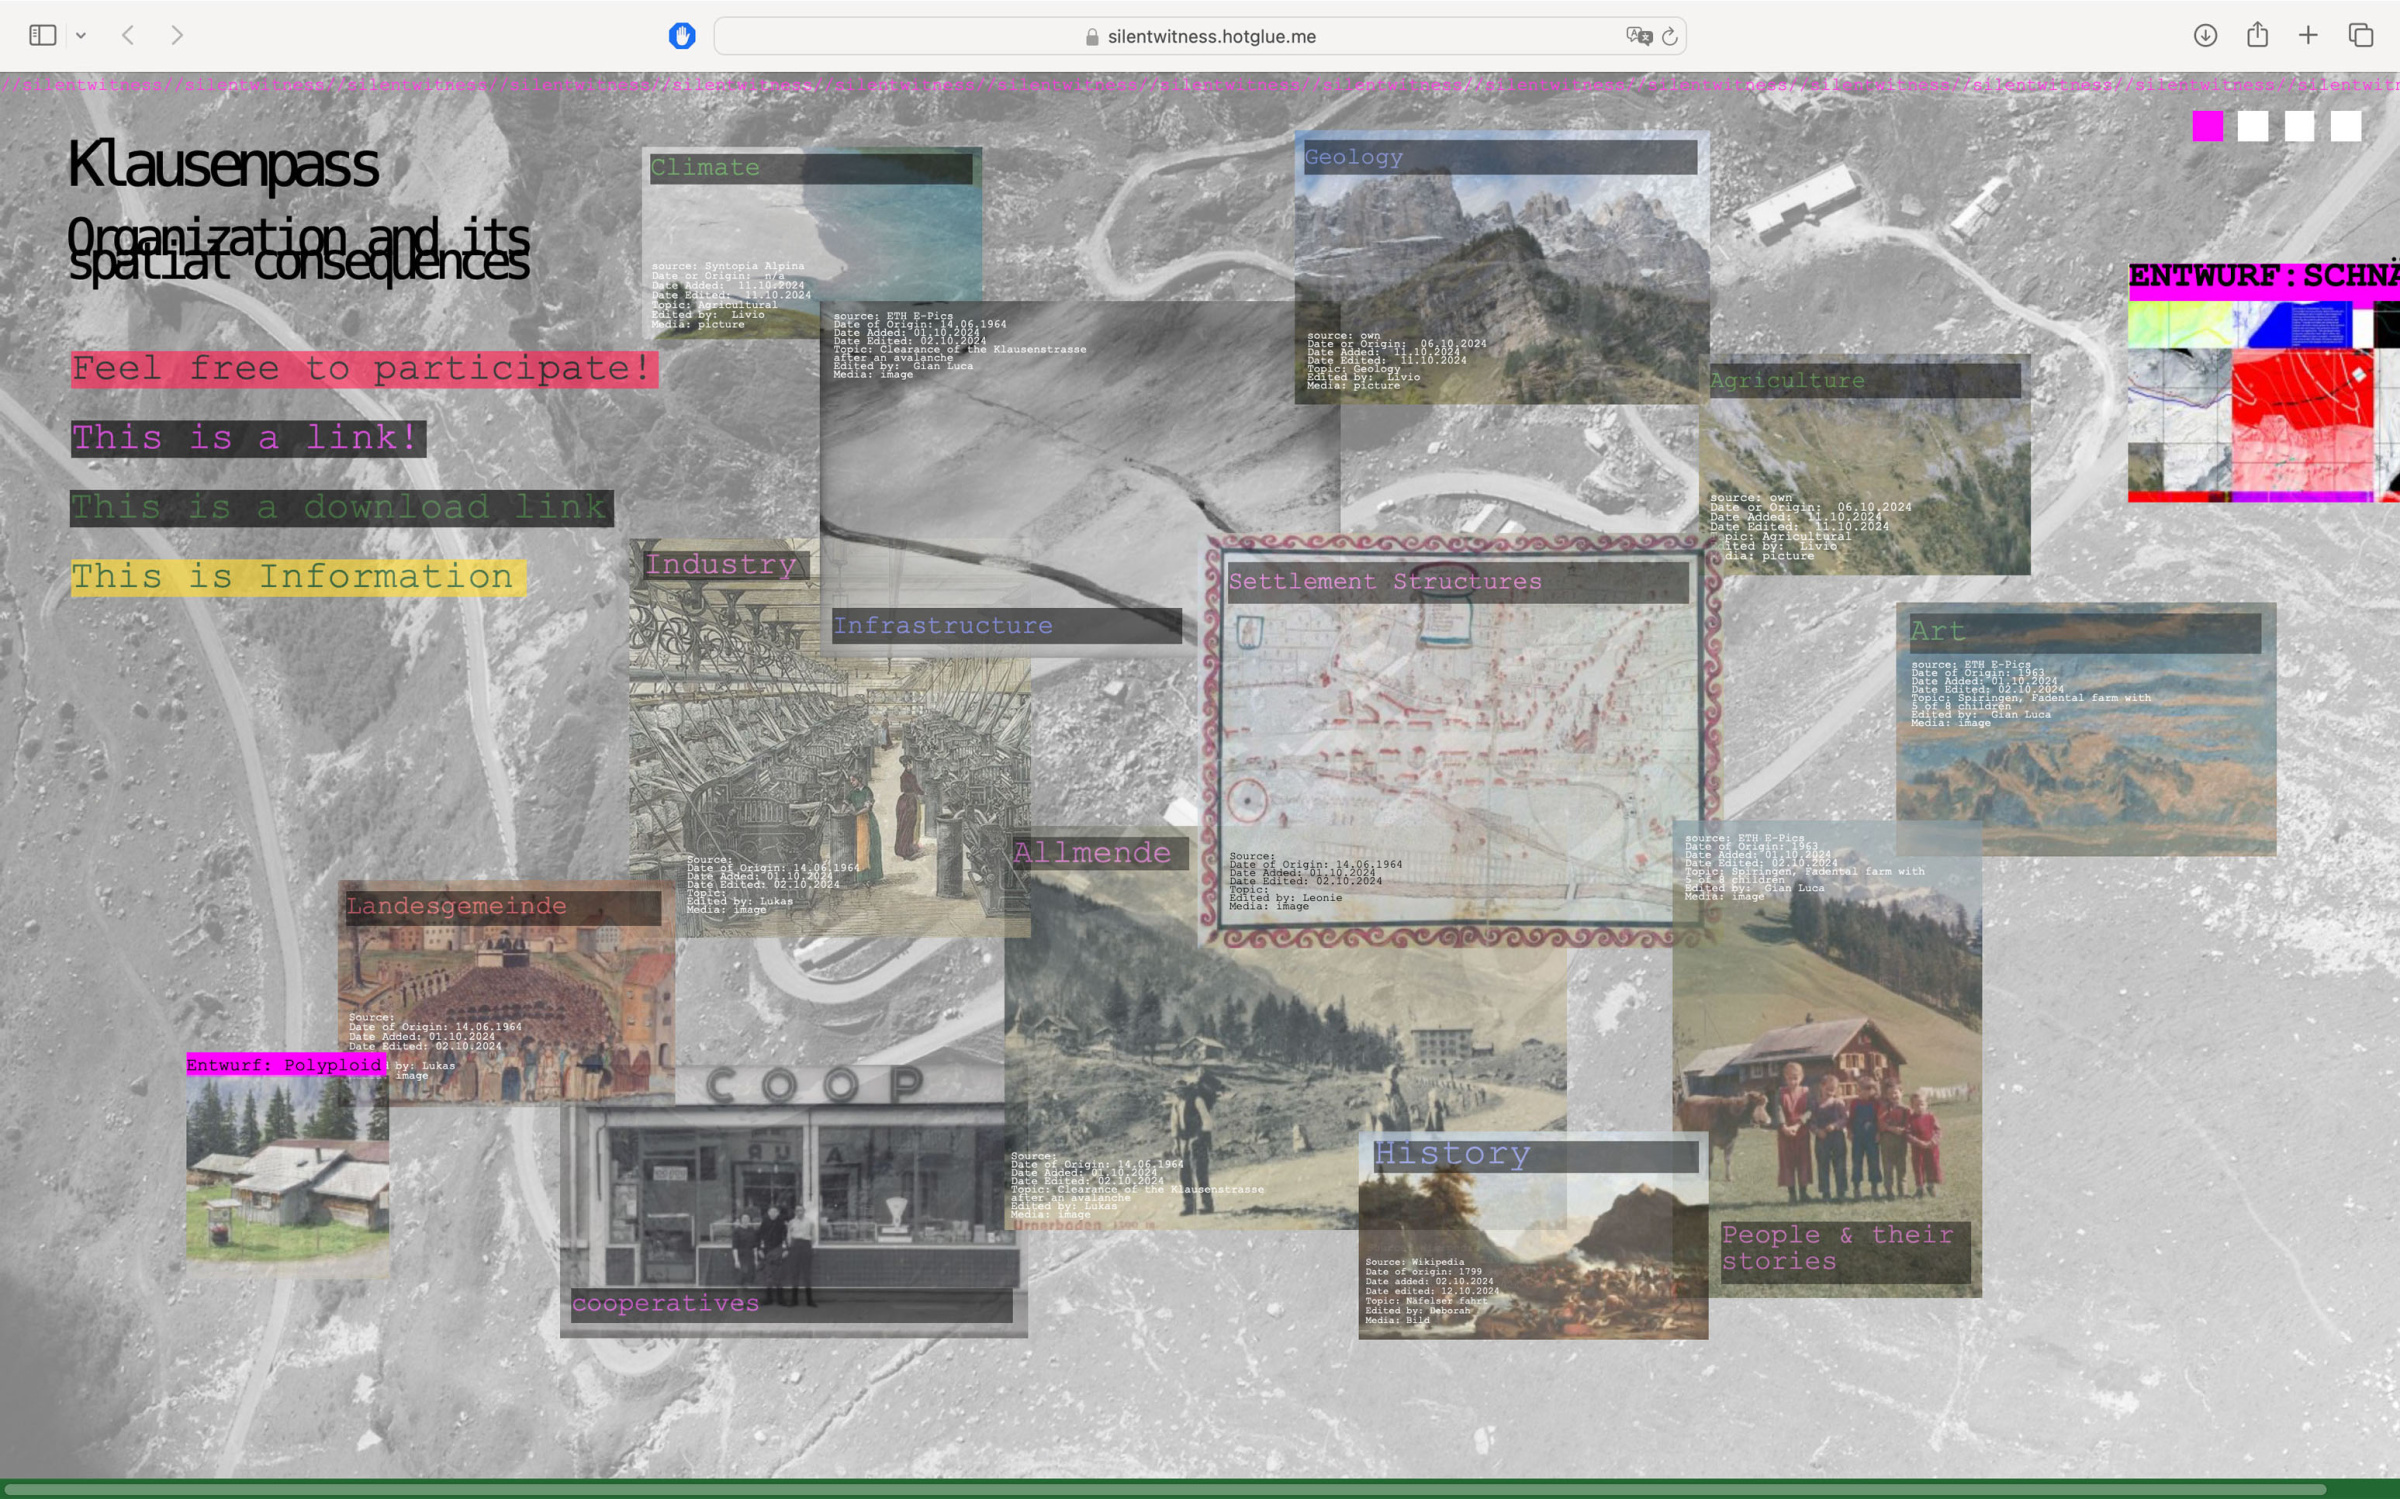Open the Agriculture topic label
The image size is (2400, 1499).
(1865, 381)
